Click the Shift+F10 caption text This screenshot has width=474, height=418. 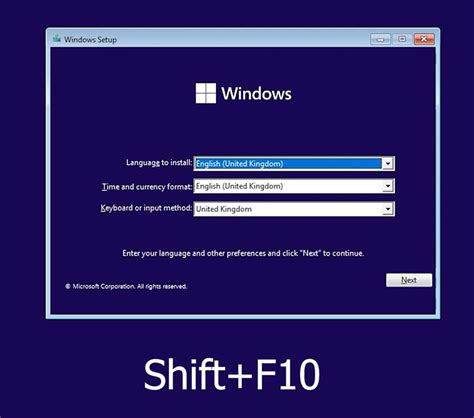tap(232, 374)
